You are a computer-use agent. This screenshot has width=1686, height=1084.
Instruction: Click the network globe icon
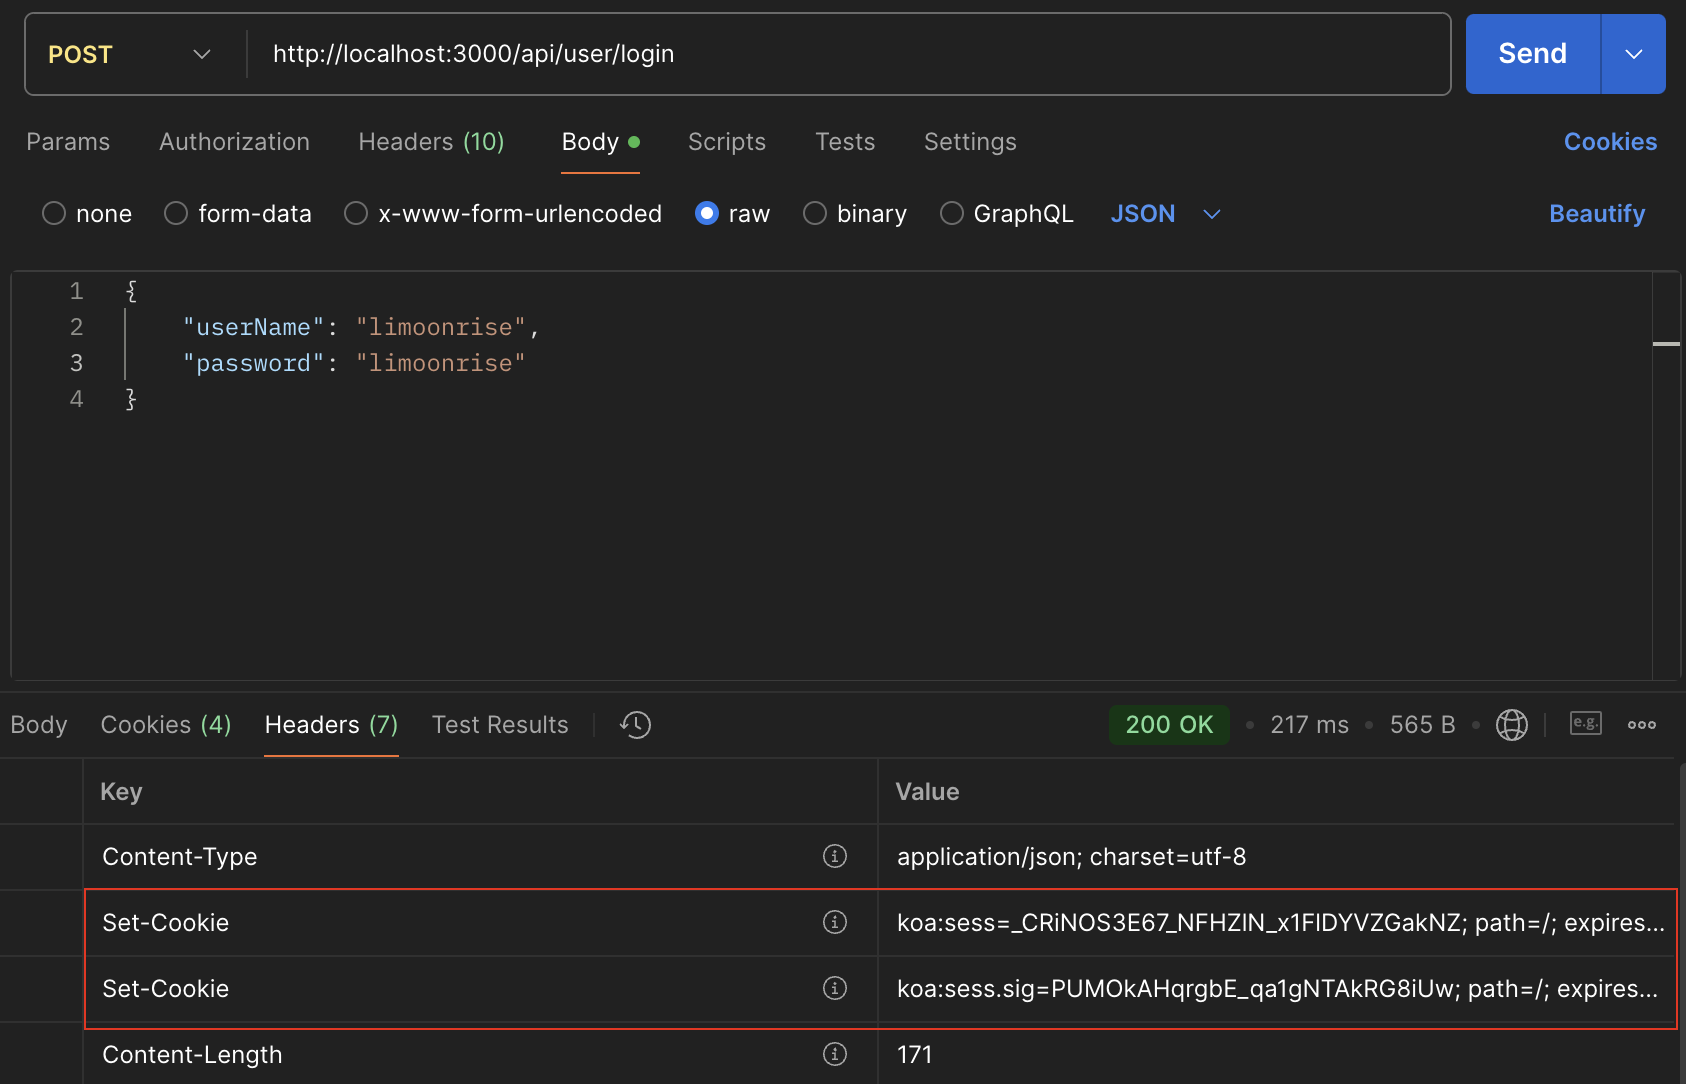tap(1511, 725)
